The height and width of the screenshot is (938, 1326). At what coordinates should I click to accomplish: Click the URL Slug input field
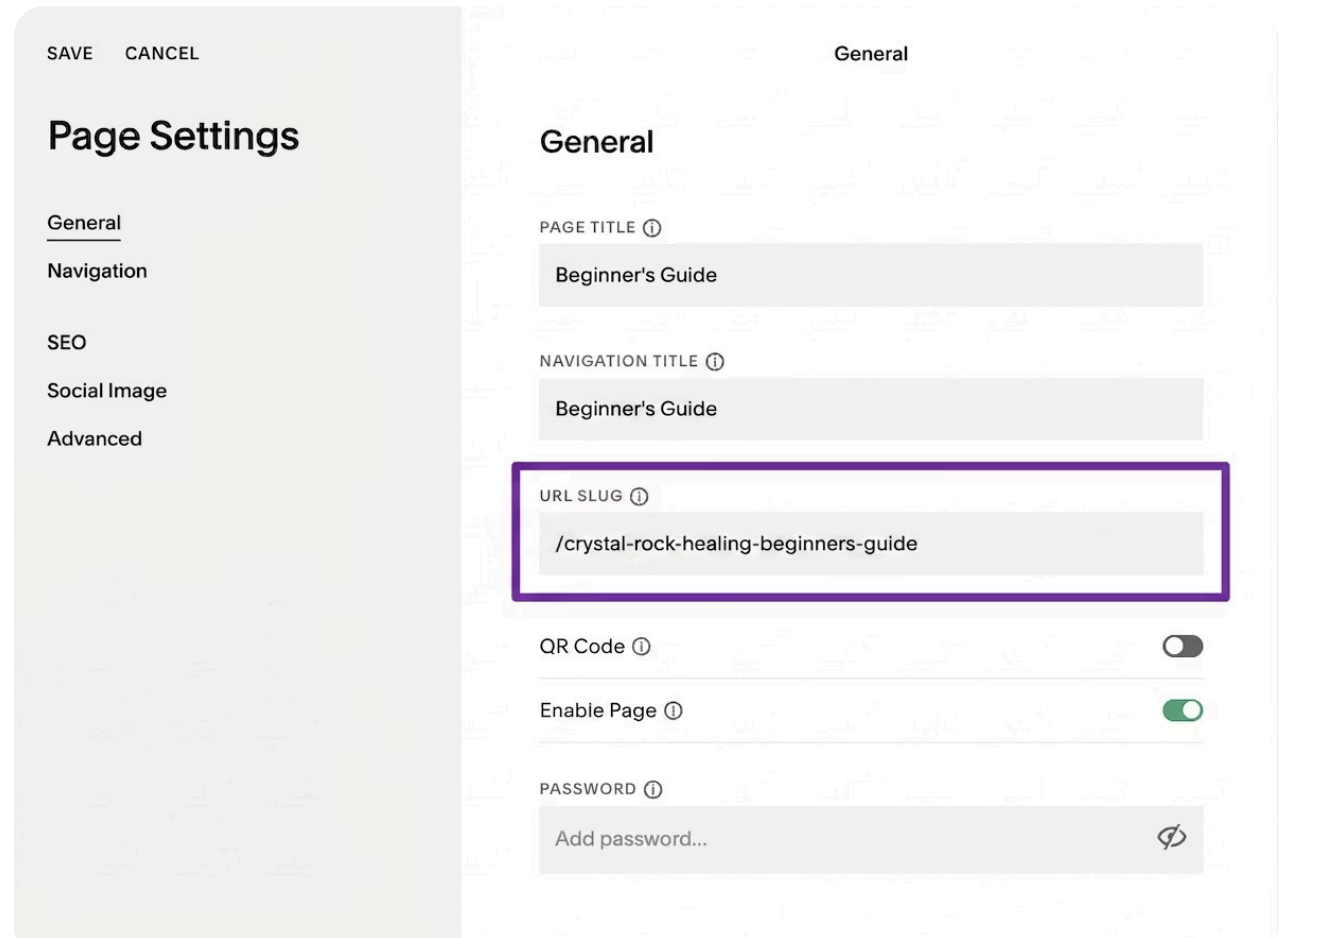871,544
